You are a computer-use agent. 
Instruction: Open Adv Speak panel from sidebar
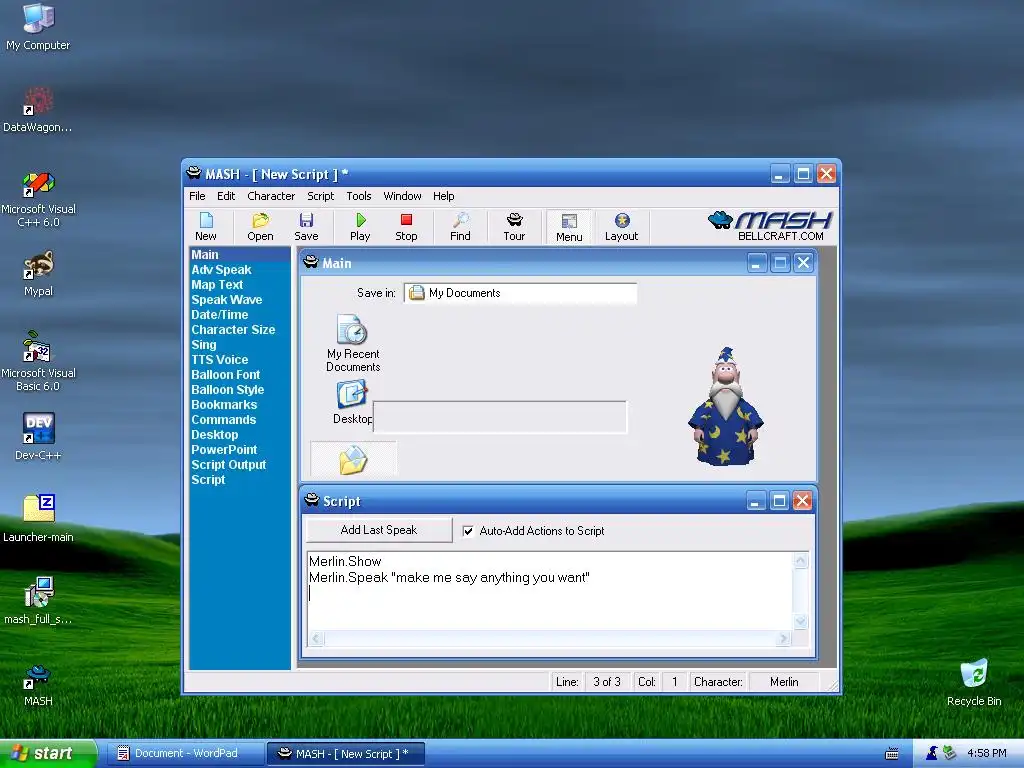pos(221,270)
